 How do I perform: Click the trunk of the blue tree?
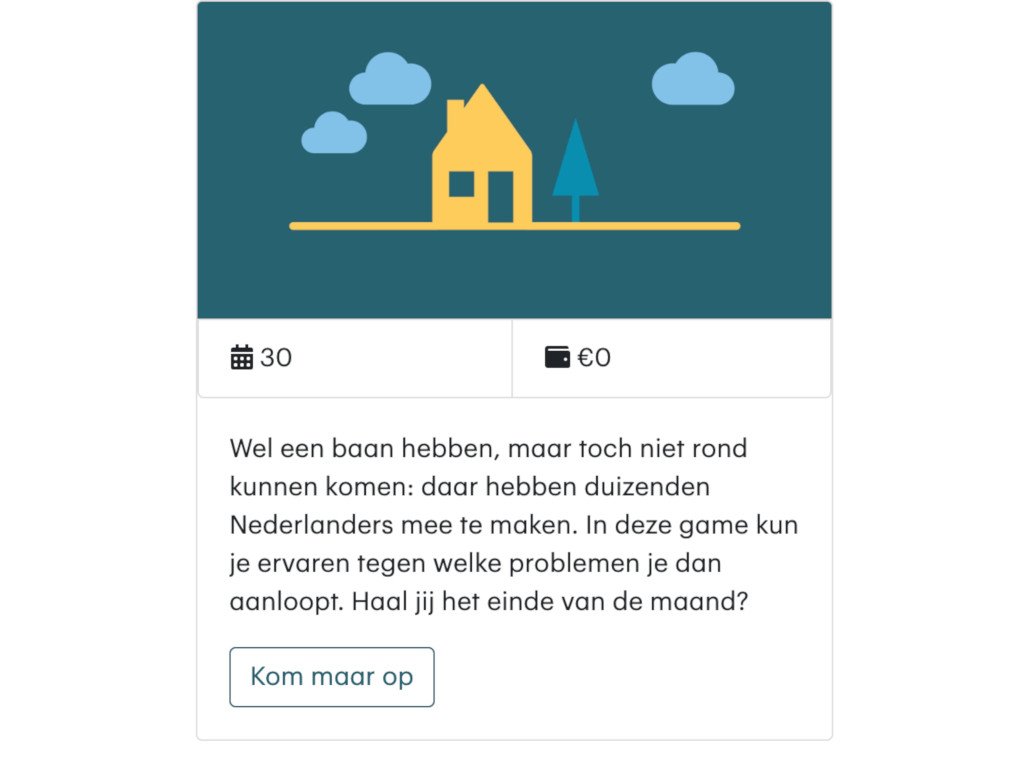575,208
